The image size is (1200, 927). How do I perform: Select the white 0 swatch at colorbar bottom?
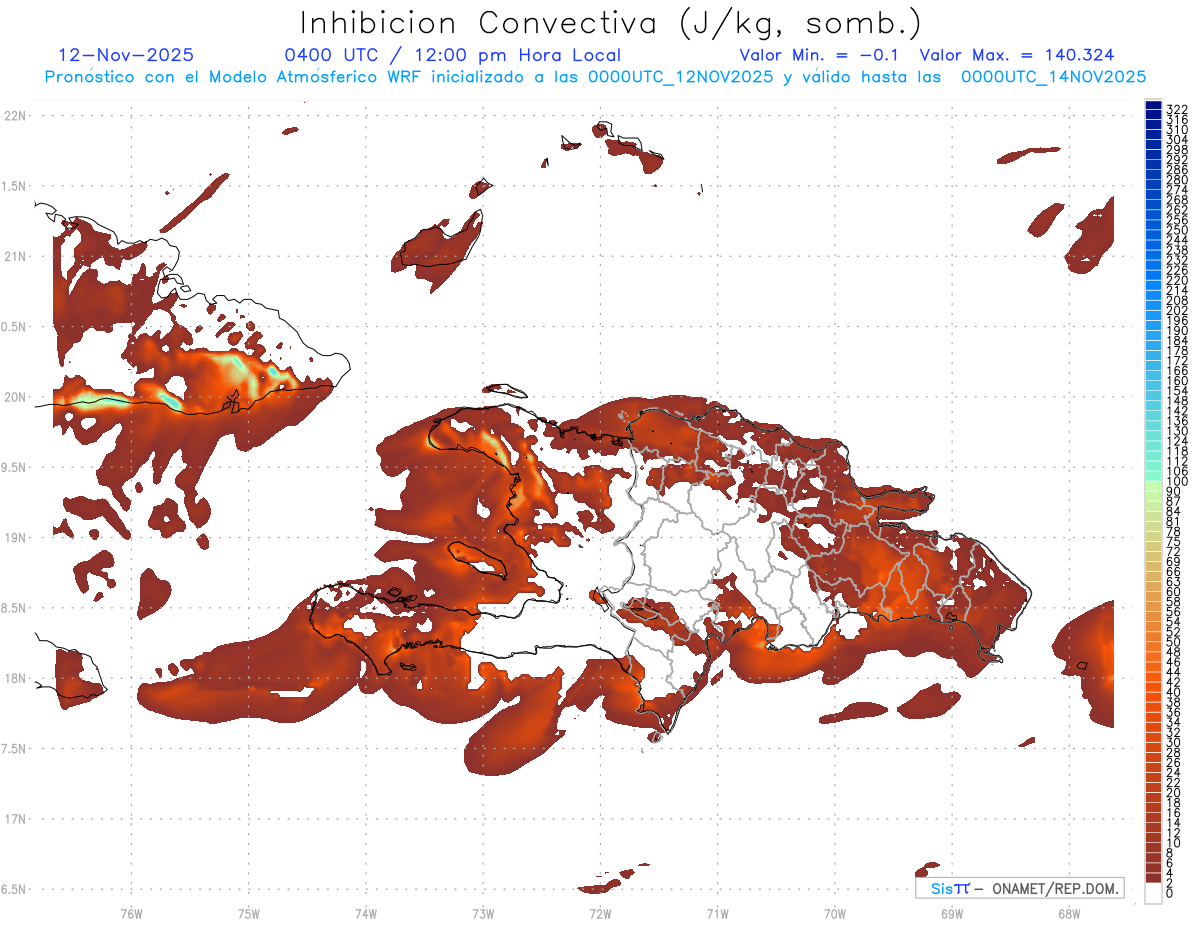(1153, 895)
